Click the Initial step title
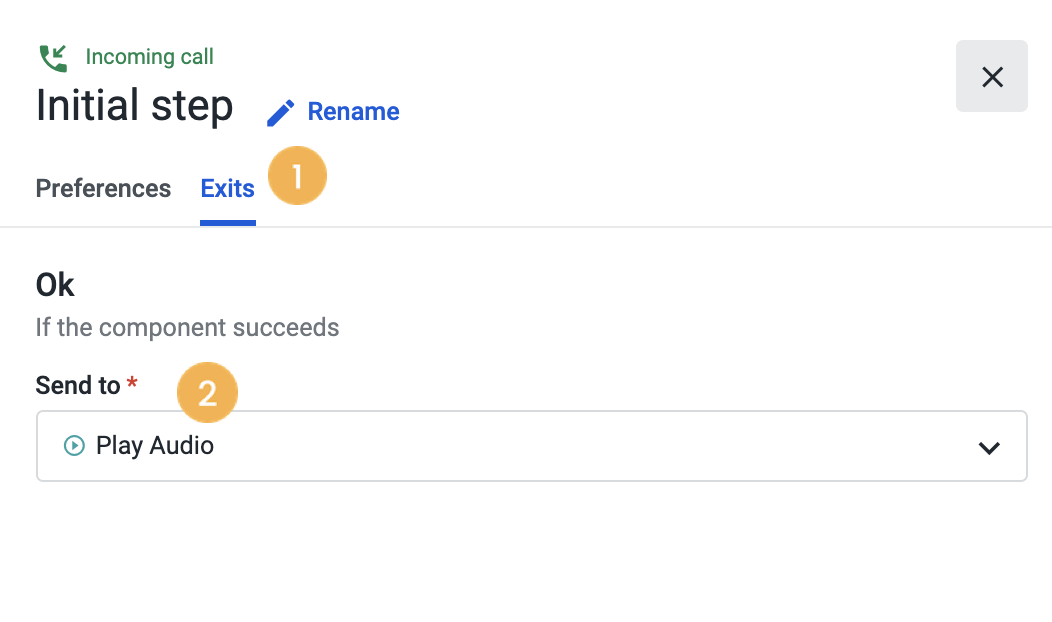This screenshot has height=622, width=1052. coord(134,106)
